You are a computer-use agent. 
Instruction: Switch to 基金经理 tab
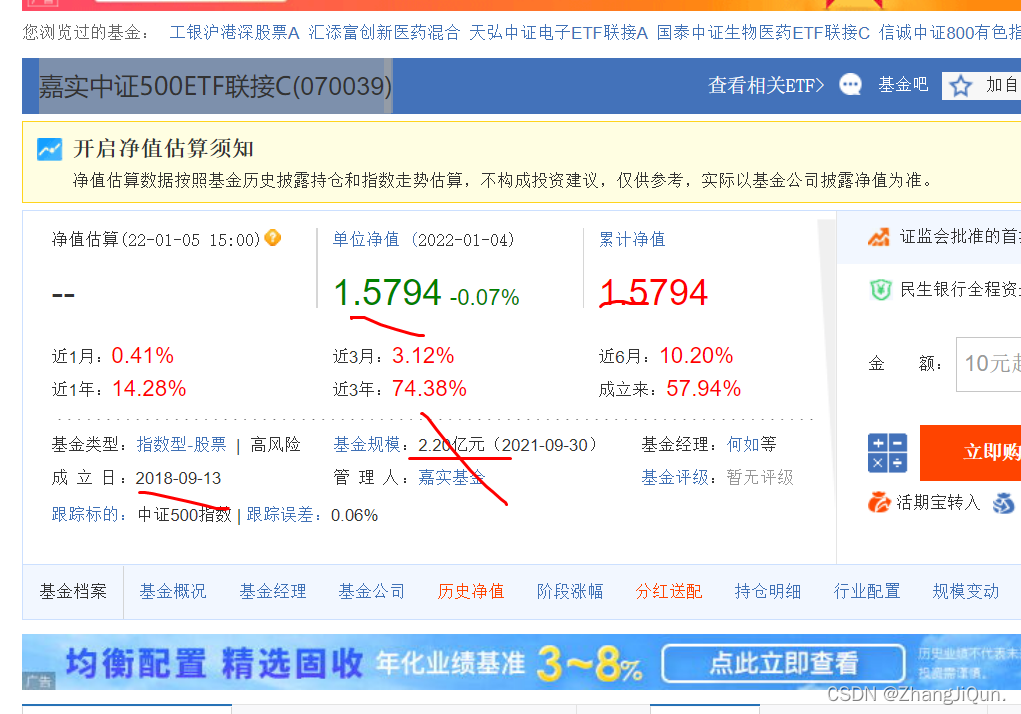(272, 592)
